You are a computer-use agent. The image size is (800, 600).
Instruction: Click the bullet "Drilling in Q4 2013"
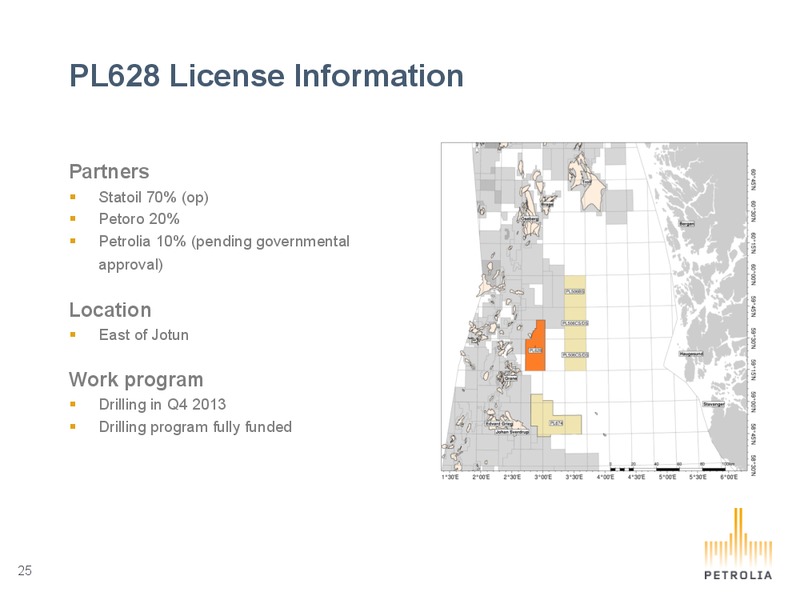(162, 404)
